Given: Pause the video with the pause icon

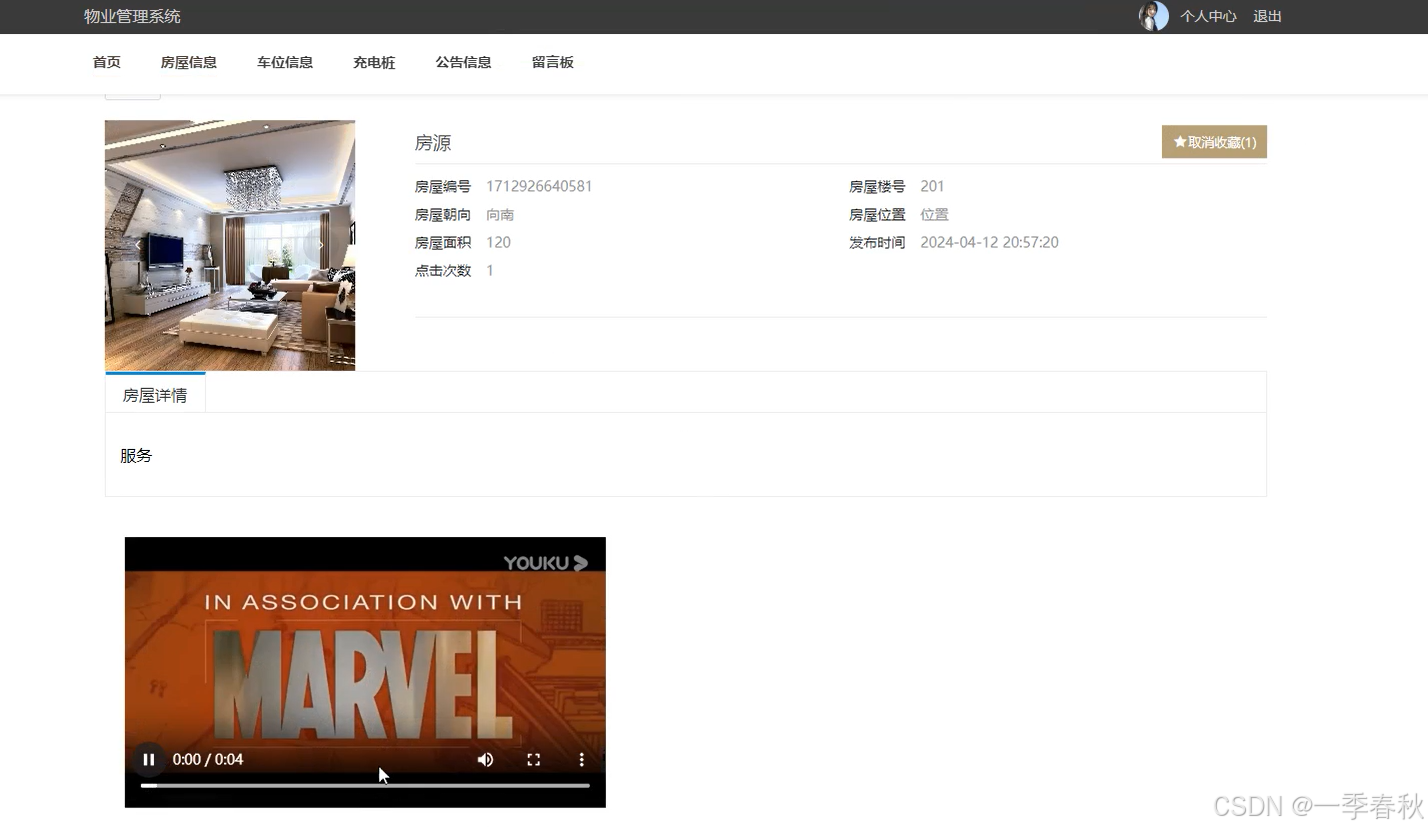Looking at the screenshot, I should click(148, 759).
